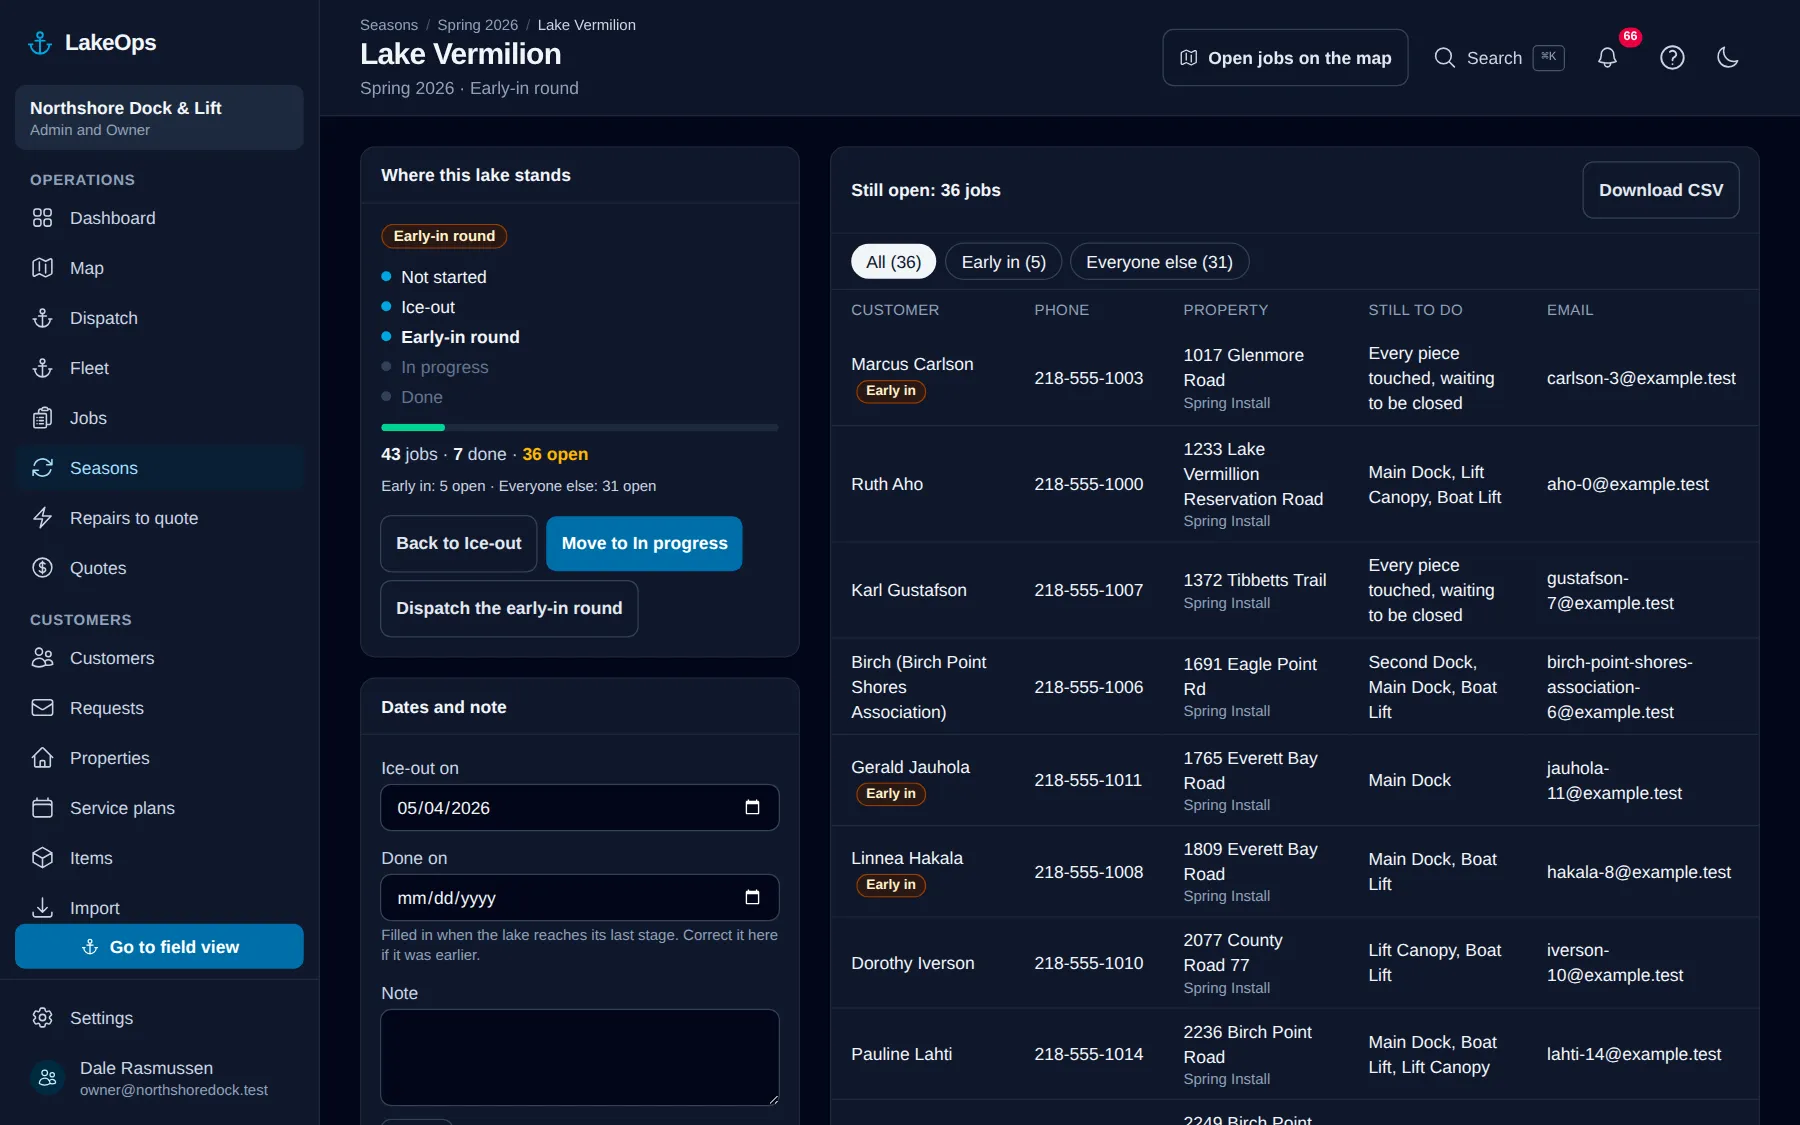The image size is (1800, 1125).
Task: Click the Dispatch anchor icon
Action: tap(42, 318)
